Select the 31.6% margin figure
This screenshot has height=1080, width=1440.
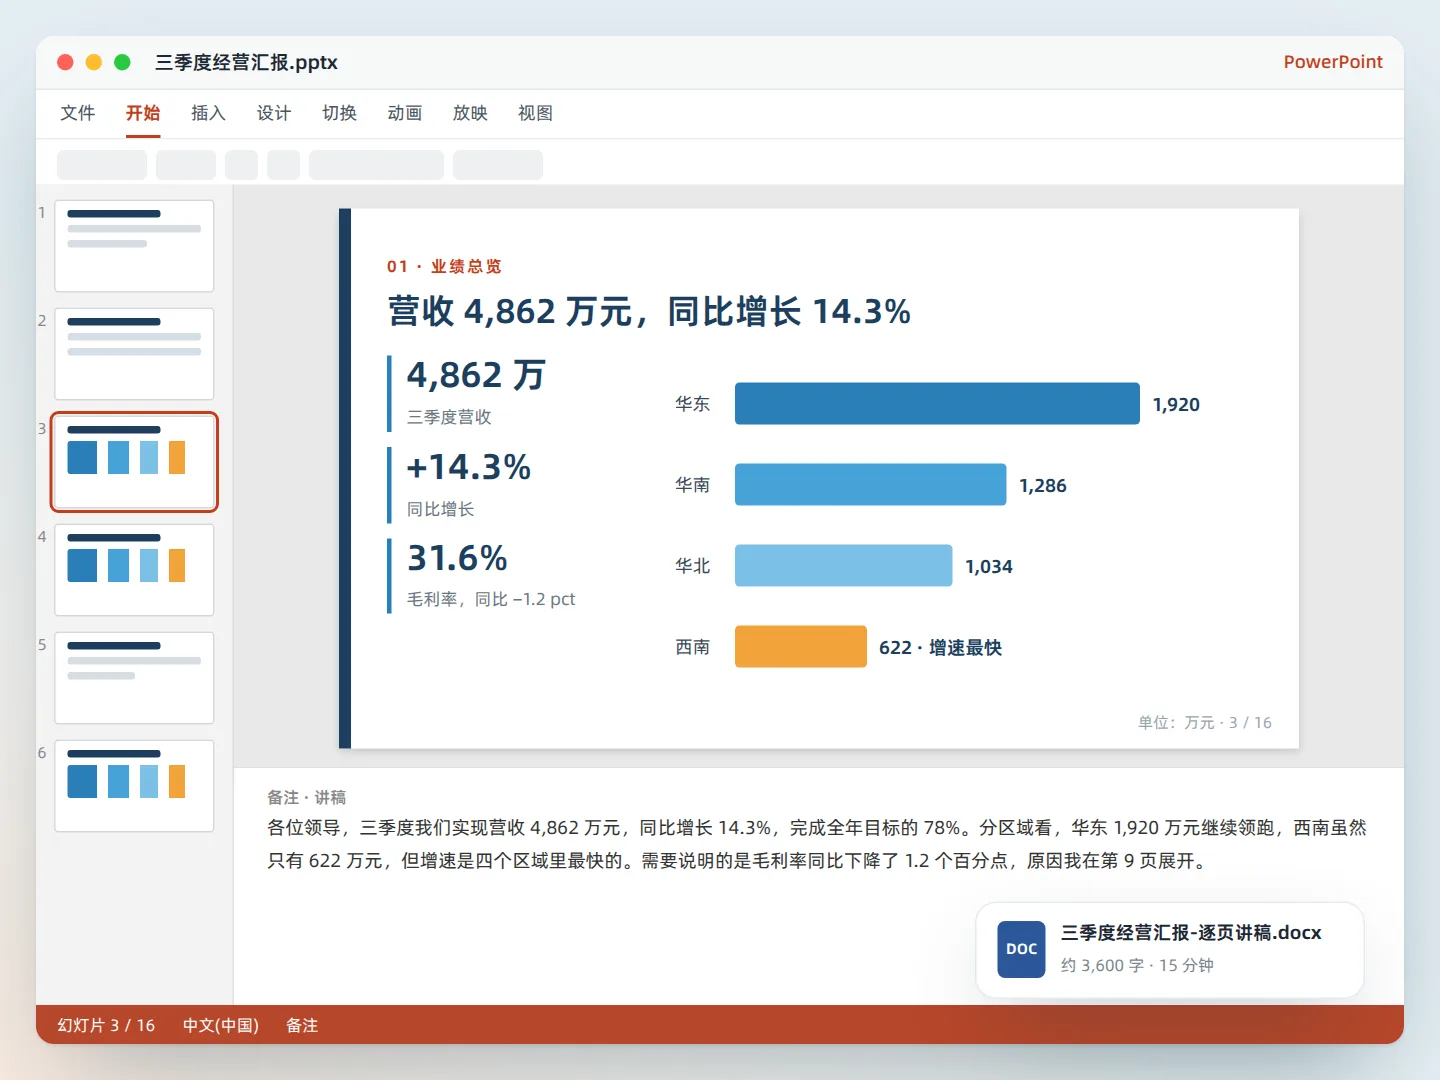tap(457, 558)
